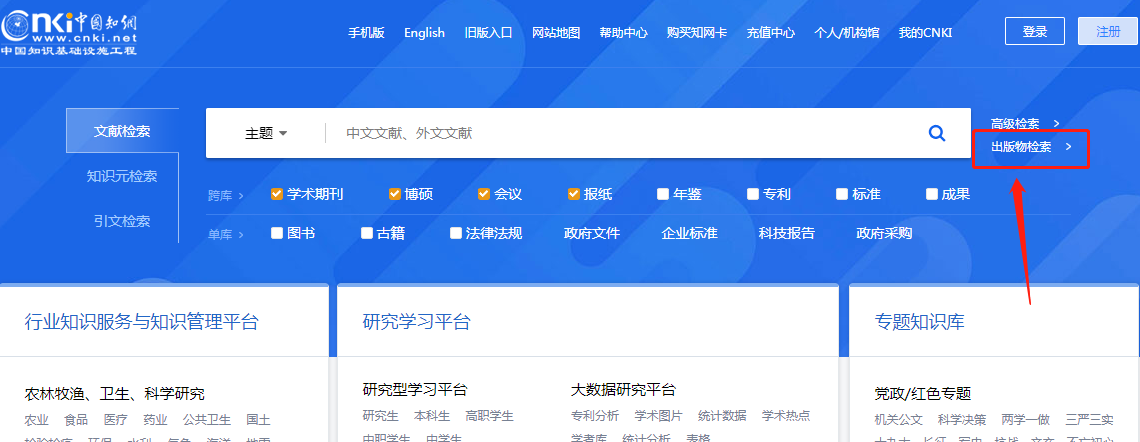The image size is (1140, 442).
Task: Open 专利分析 link
Action: point(595,416)
